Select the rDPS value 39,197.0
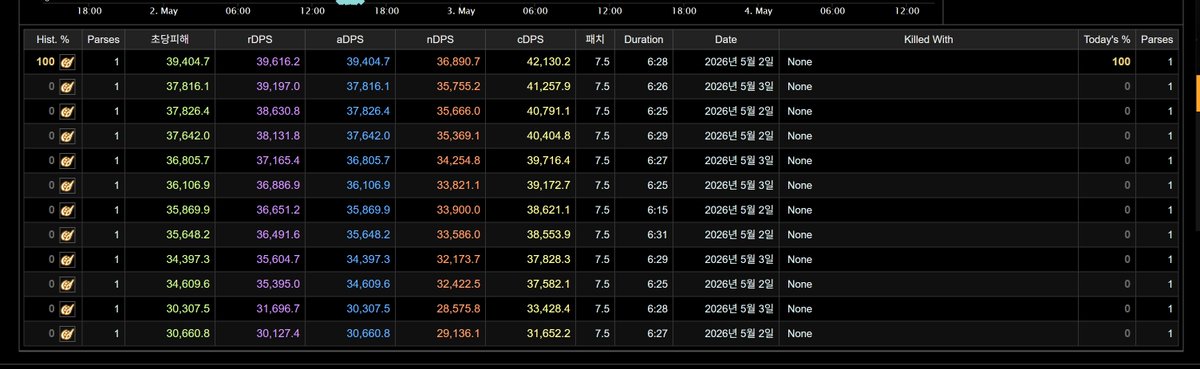Image resolution: width=1200 pixels, height=369 pixels. (x=279, y=87)
